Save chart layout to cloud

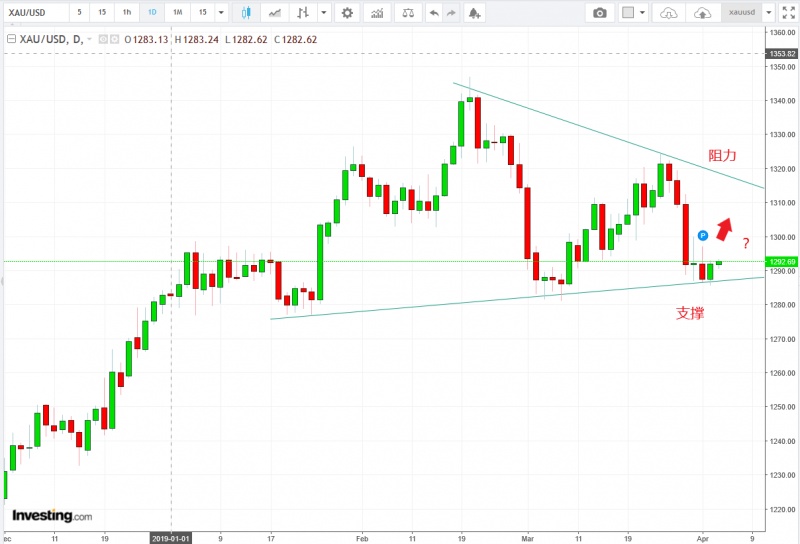700,13
